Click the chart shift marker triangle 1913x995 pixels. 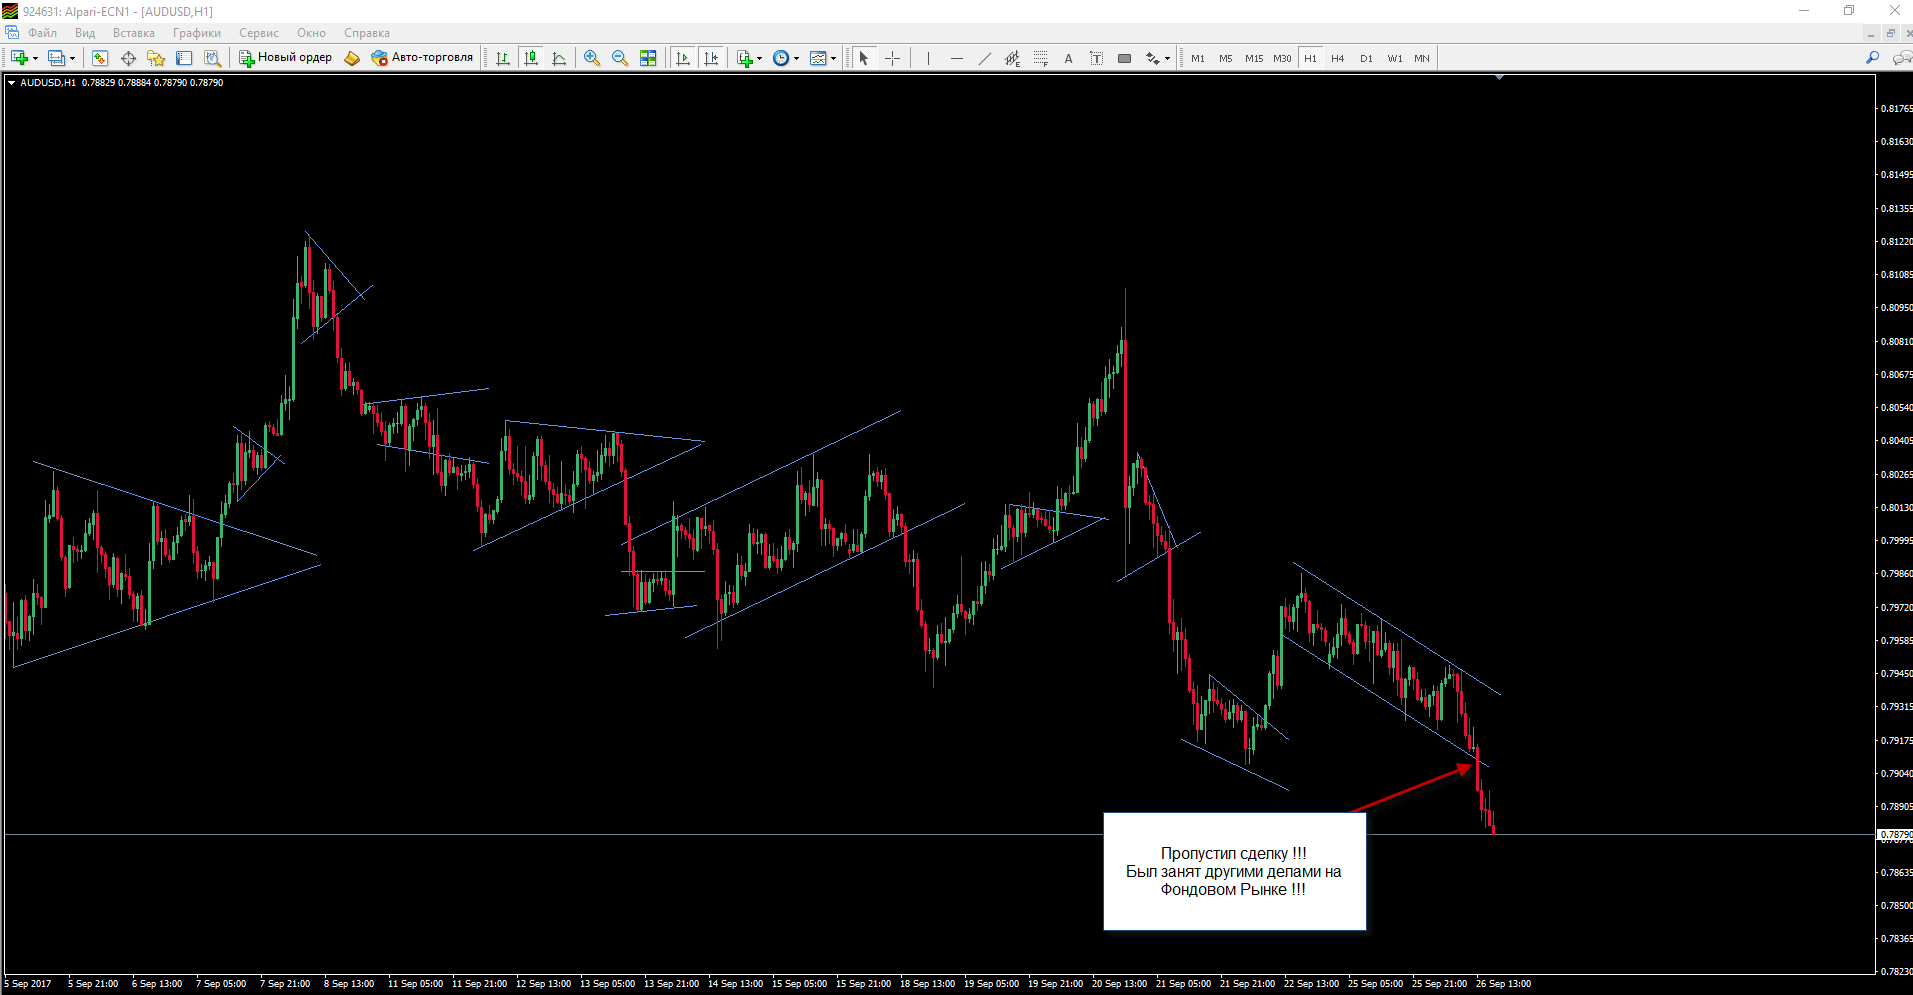tap(1499, 77)
